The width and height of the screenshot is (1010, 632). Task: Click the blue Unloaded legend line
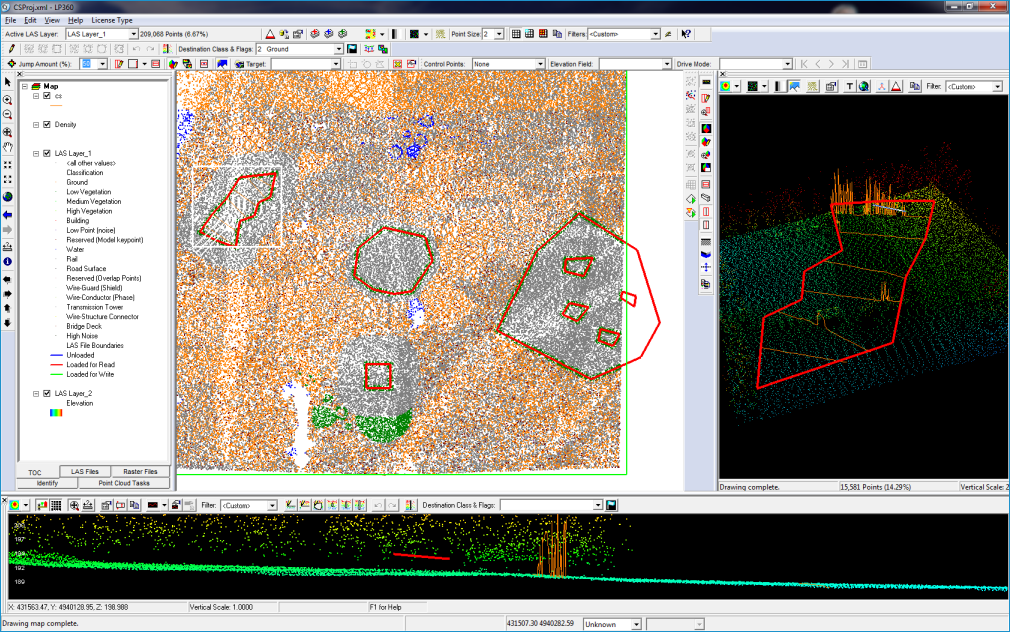56,355
